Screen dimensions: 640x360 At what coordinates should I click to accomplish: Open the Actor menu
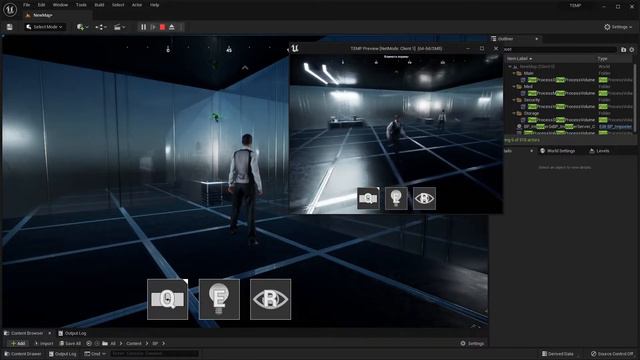[137, 5]
